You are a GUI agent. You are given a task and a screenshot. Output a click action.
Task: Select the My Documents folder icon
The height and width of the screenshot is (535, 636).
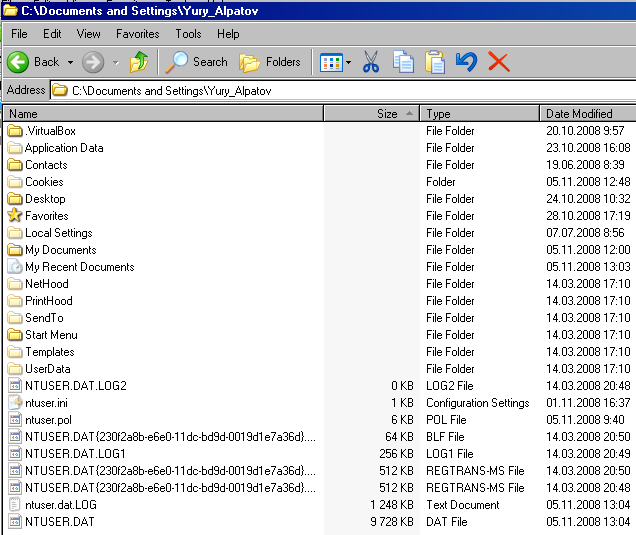point(15,249)
